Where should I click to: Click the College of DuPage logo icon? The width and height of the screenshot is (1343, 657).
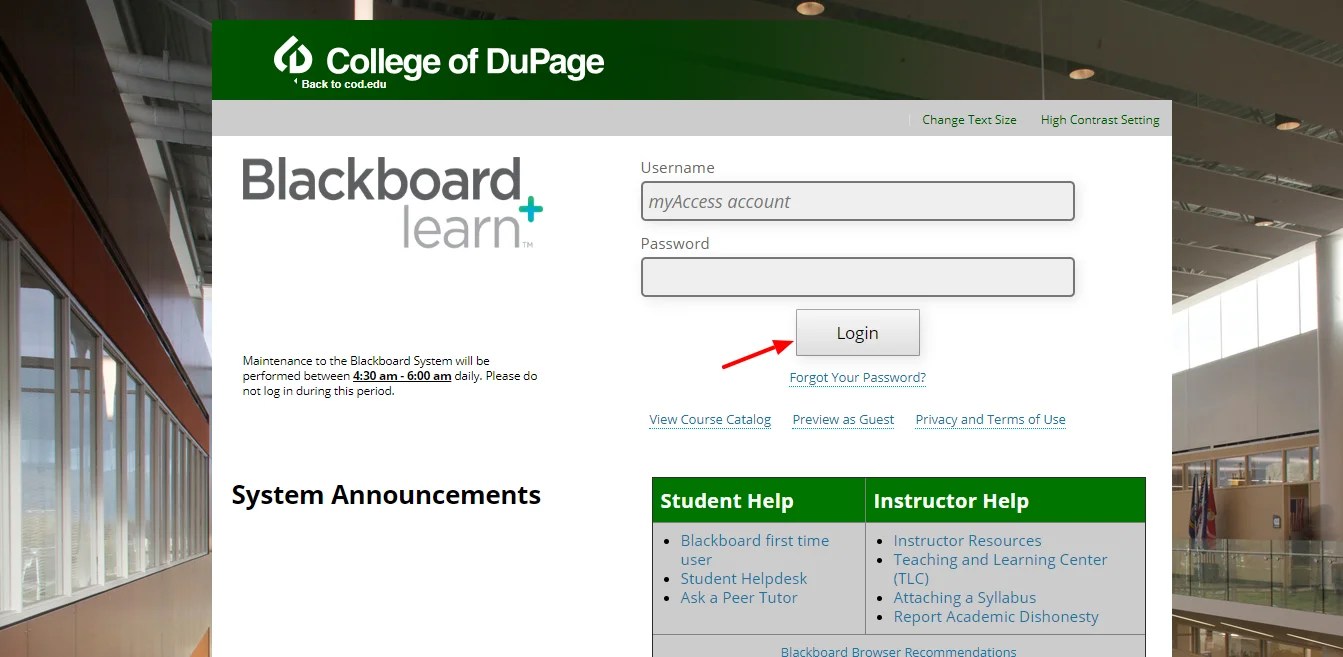294,54
